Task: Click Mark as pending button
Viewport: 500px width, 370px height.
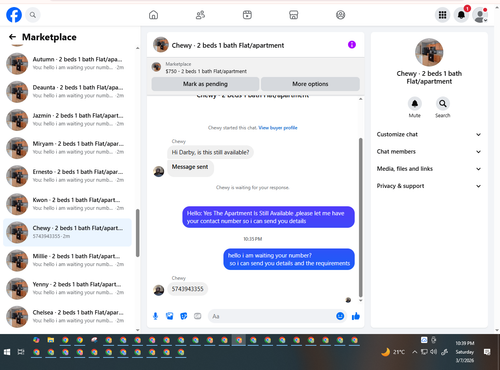Action: (x=205, y=84)
